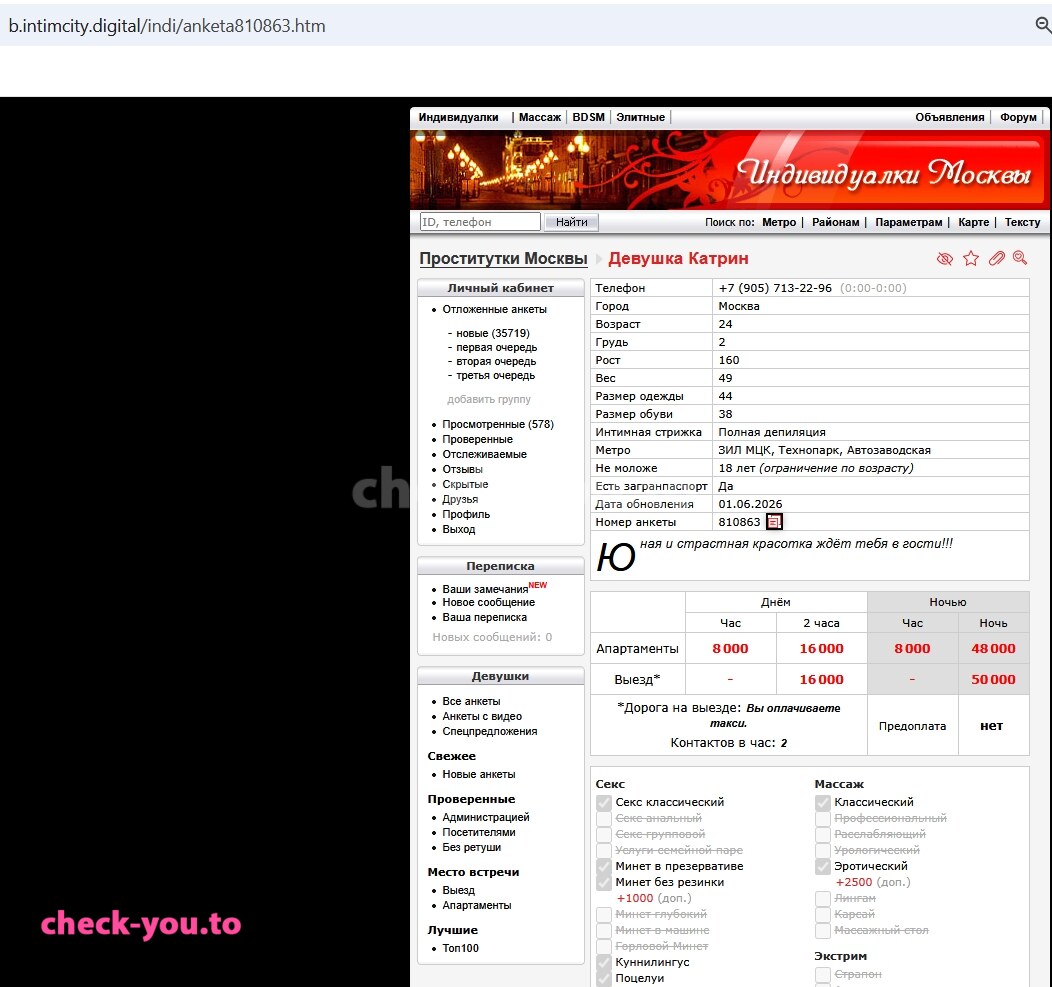The height and width of the screenshot is (987, 1052).
Task: Click the magnifier icon beside the paperclip
Action: (1020, 258)
